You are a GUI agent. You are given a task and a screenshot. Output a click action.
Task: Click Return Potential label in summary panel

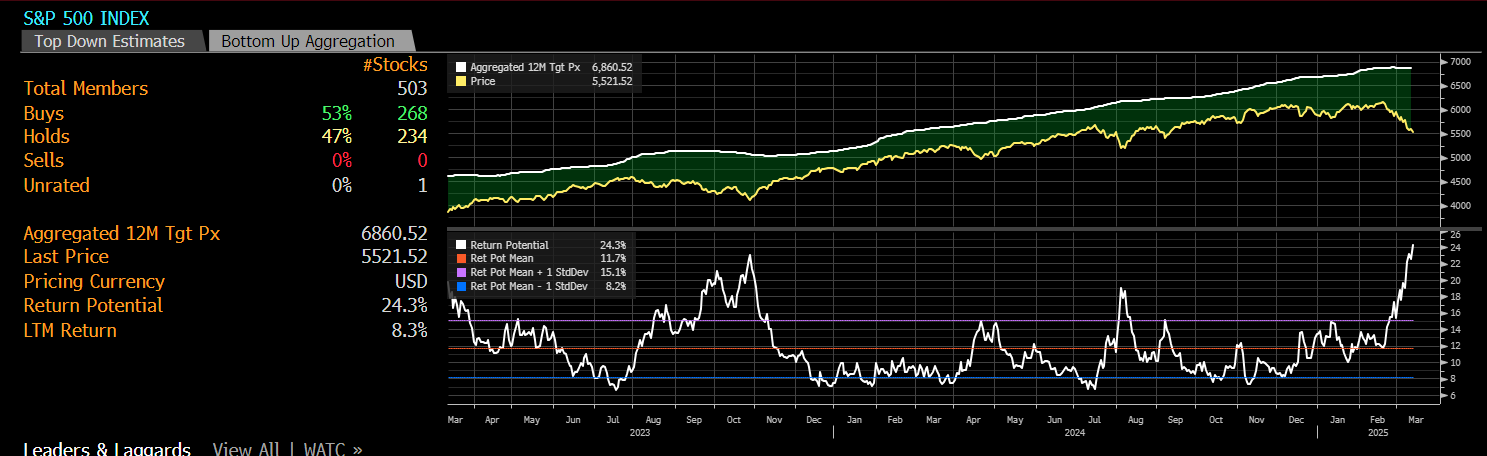(93, 306)
